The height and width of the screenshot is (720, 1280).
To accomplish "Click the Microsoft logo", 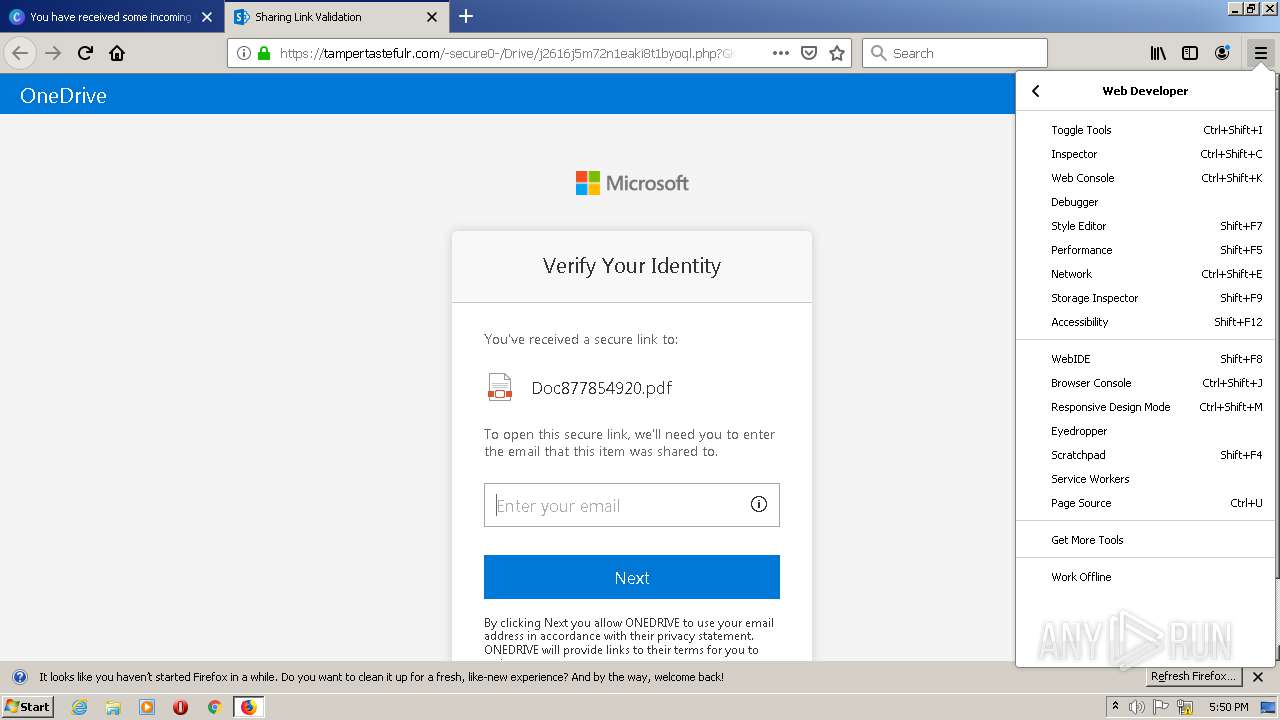I will click(632, 183).
